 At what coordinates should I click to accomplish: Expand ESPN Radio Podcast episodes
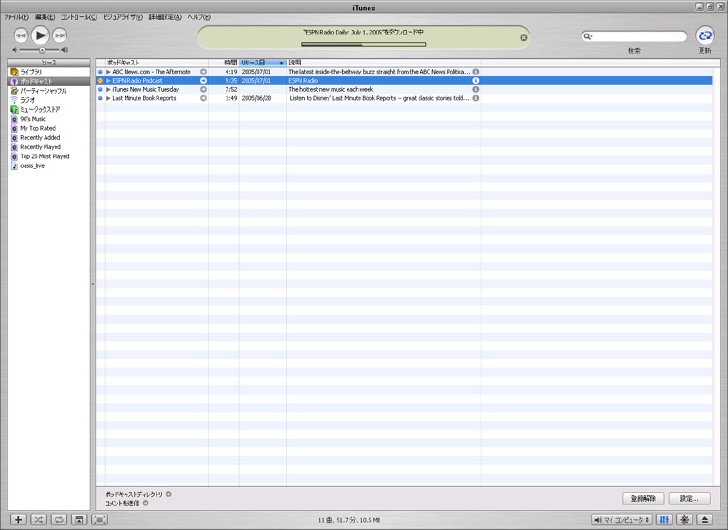point(108,81)
